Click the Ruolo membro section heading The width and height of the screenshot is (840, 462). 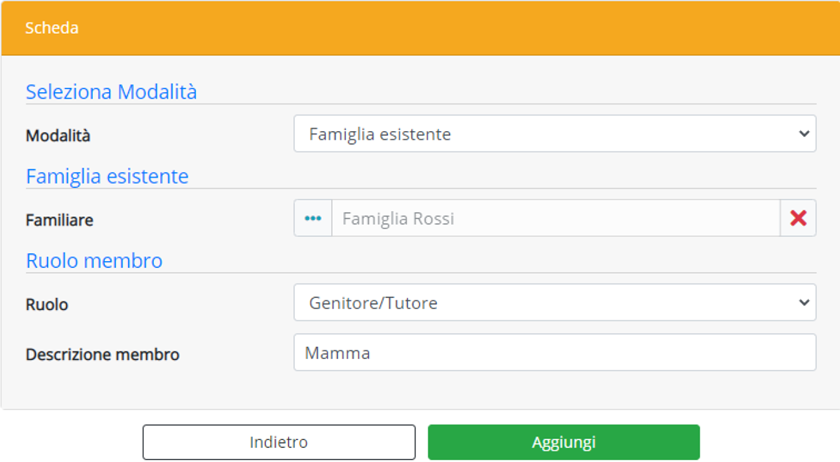[94, 261]
